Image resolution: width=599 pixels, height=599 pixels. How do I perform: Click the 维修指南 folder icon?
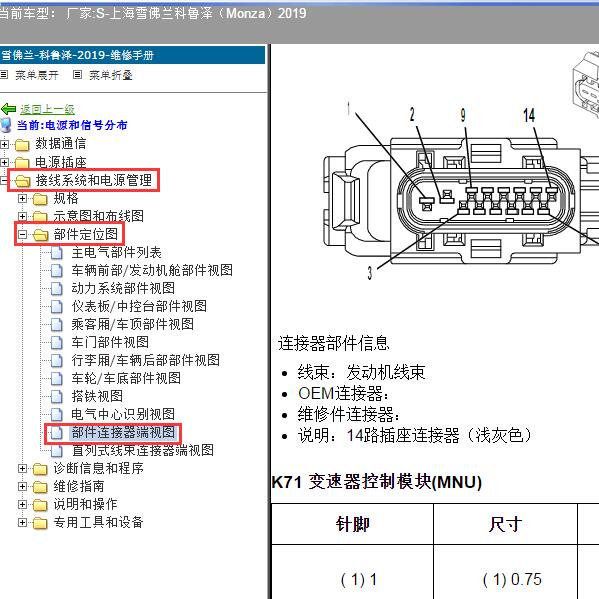tap(40, 487)
